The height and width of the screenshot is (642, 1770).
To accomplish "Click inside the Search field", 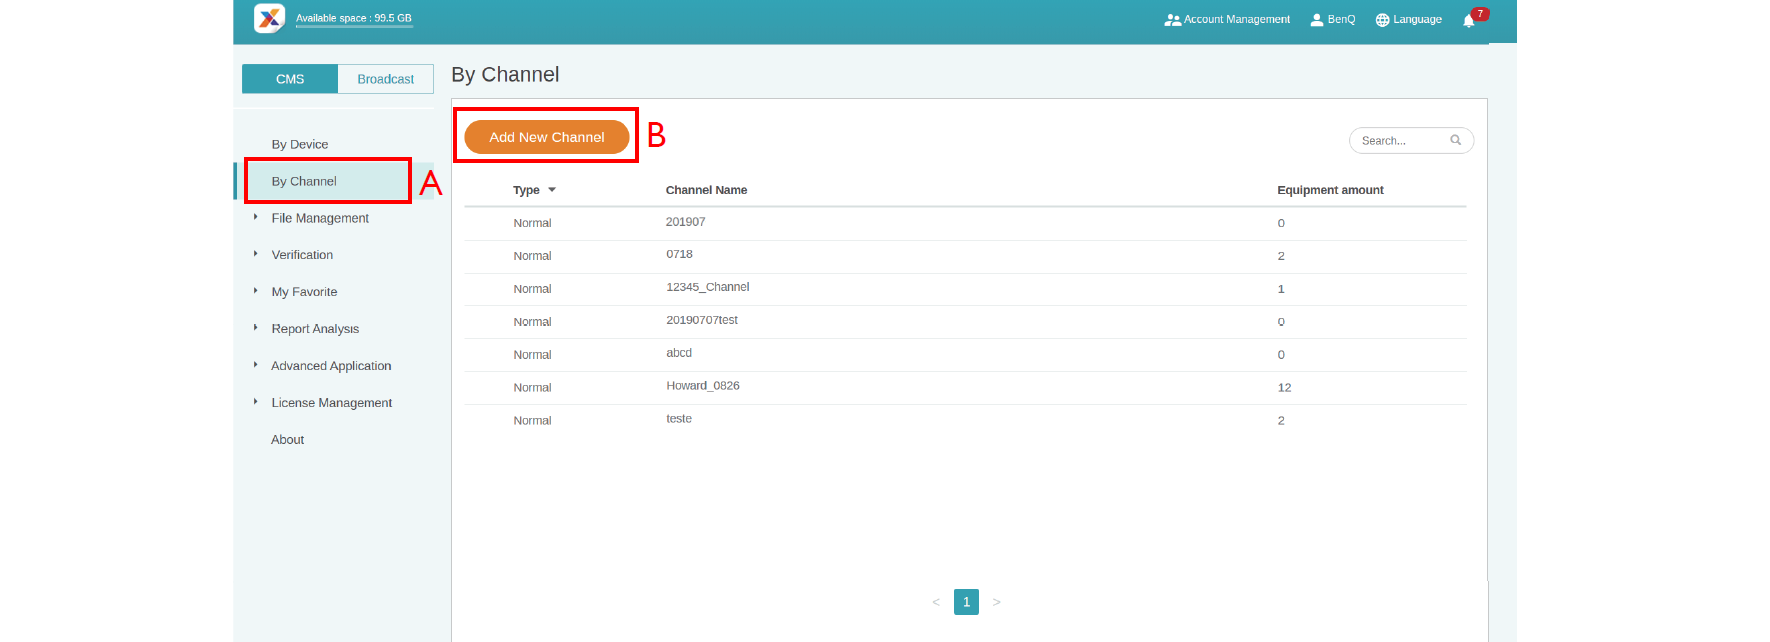I will (x=1400, y=141).
